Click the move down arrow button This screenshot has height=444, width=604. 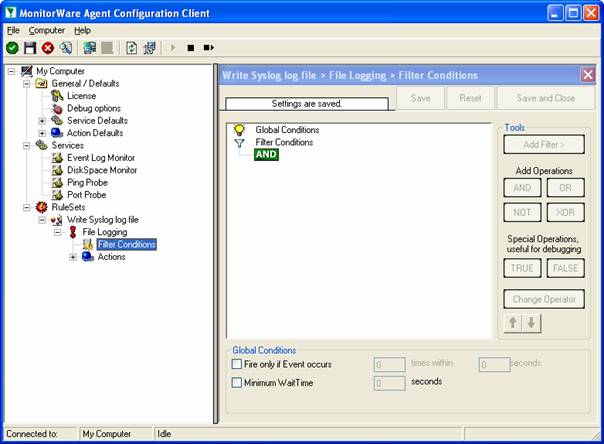pos(531,323)
